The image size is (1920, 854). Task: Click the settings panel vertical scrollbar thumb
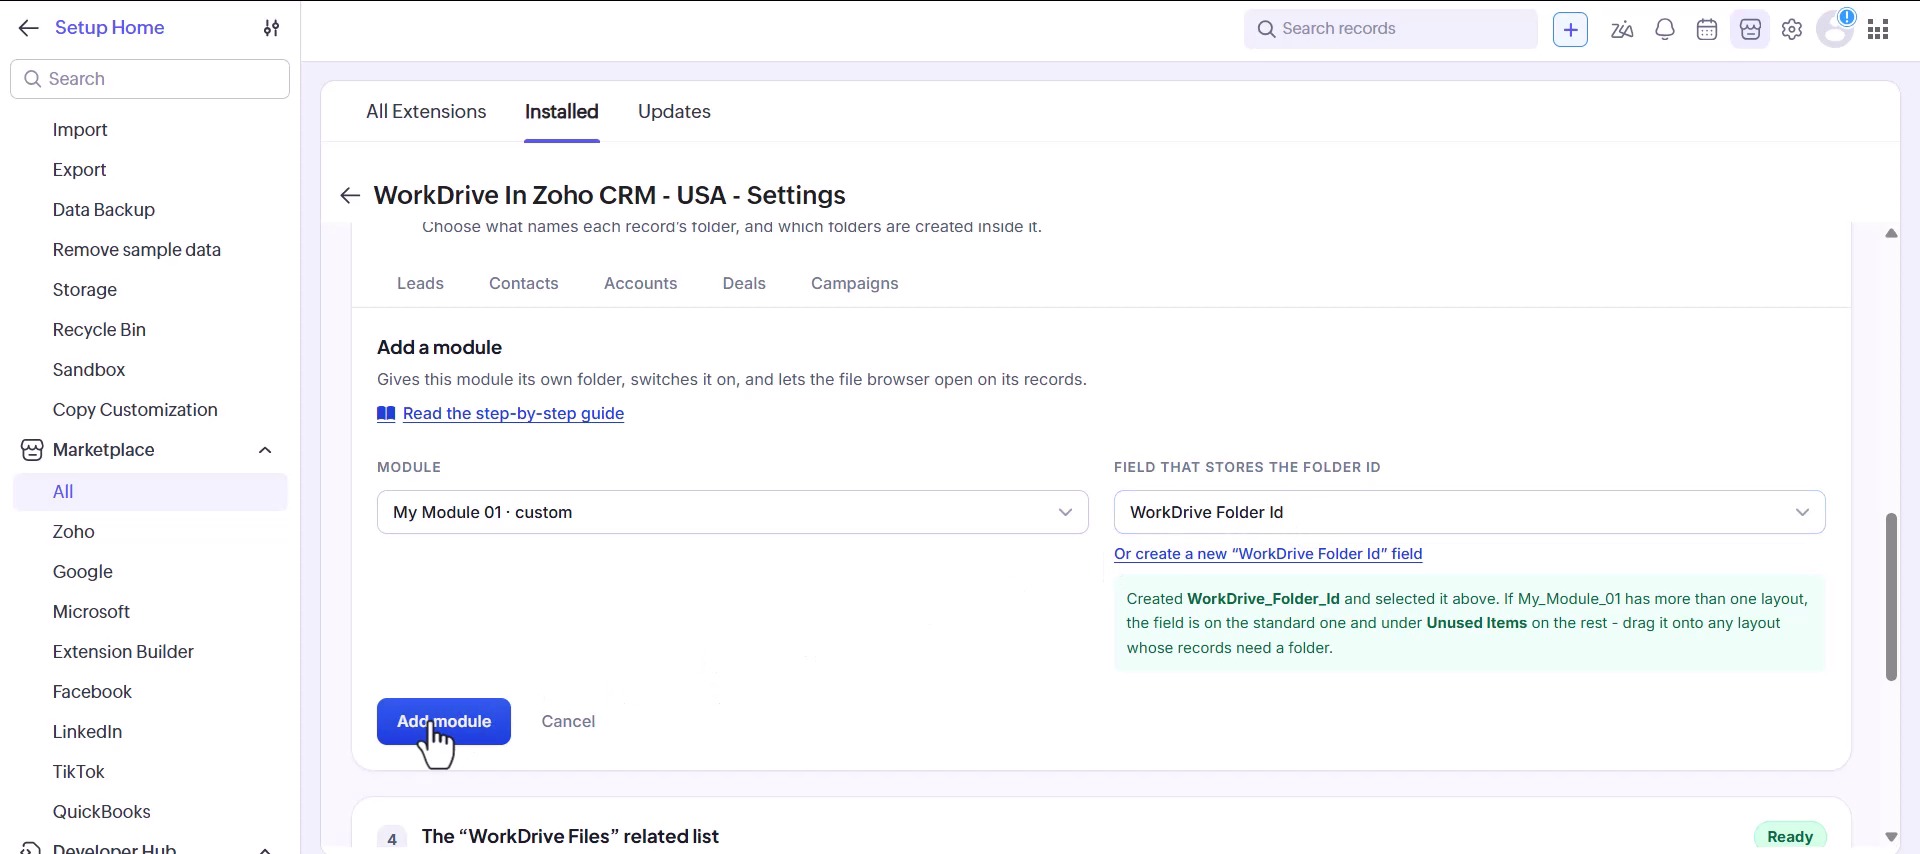pyautogui.click(x=1891, y=597)
